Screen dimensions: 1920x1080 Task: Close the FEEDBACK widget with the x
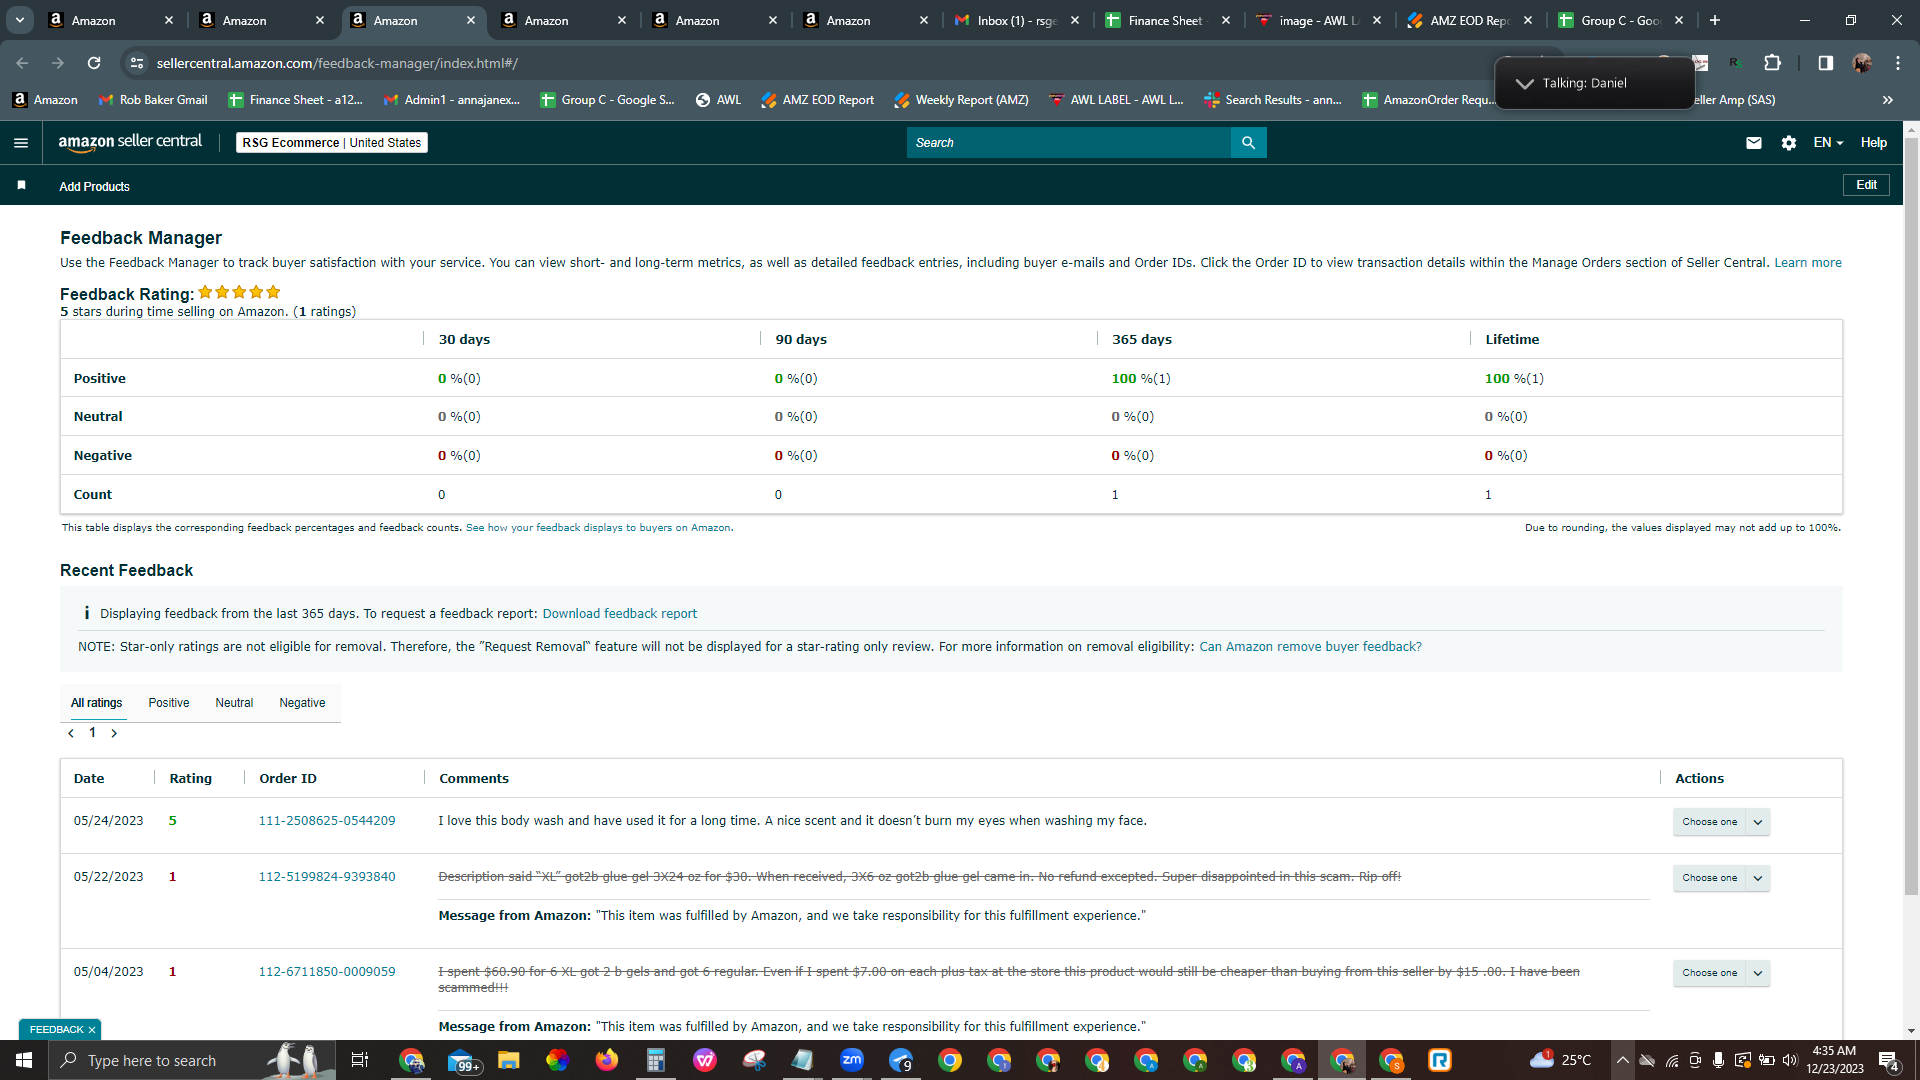point(92,1030)
